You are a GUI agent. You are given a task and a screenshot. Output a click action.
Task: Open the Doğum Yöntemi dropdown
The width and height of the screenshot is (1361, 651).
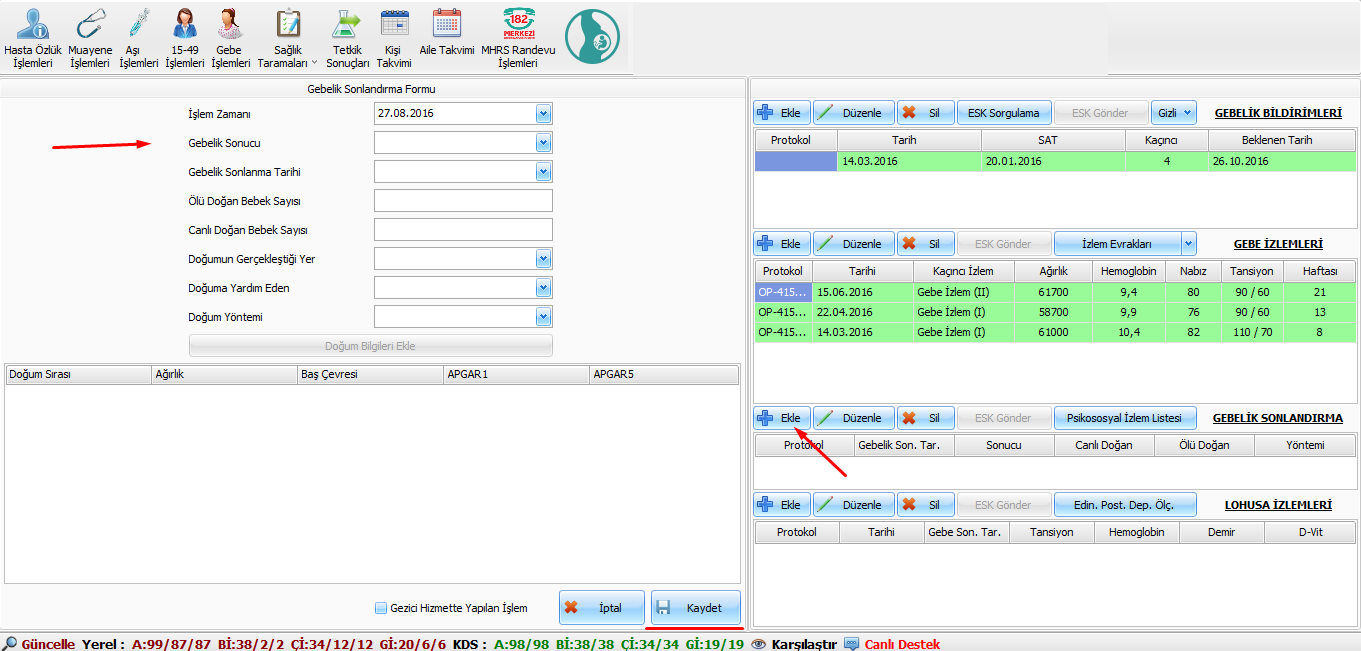543,317
